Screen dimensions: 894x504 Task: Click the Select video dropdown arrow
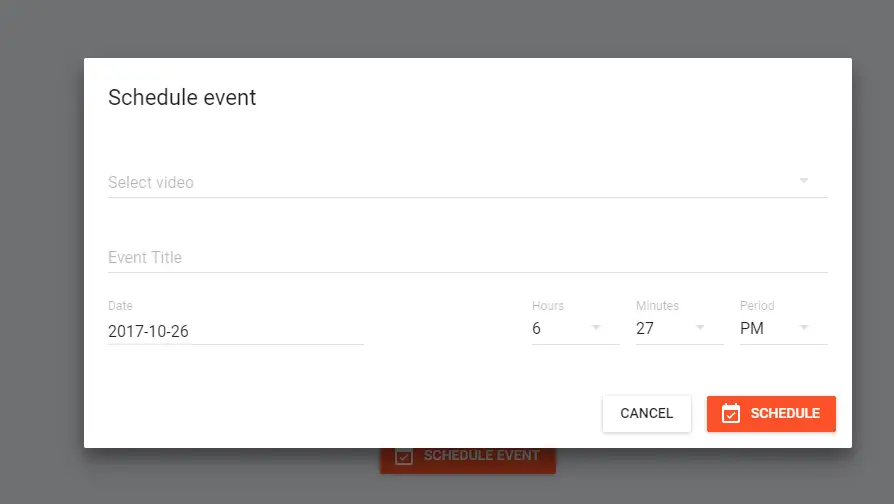[x=803, y=181]
